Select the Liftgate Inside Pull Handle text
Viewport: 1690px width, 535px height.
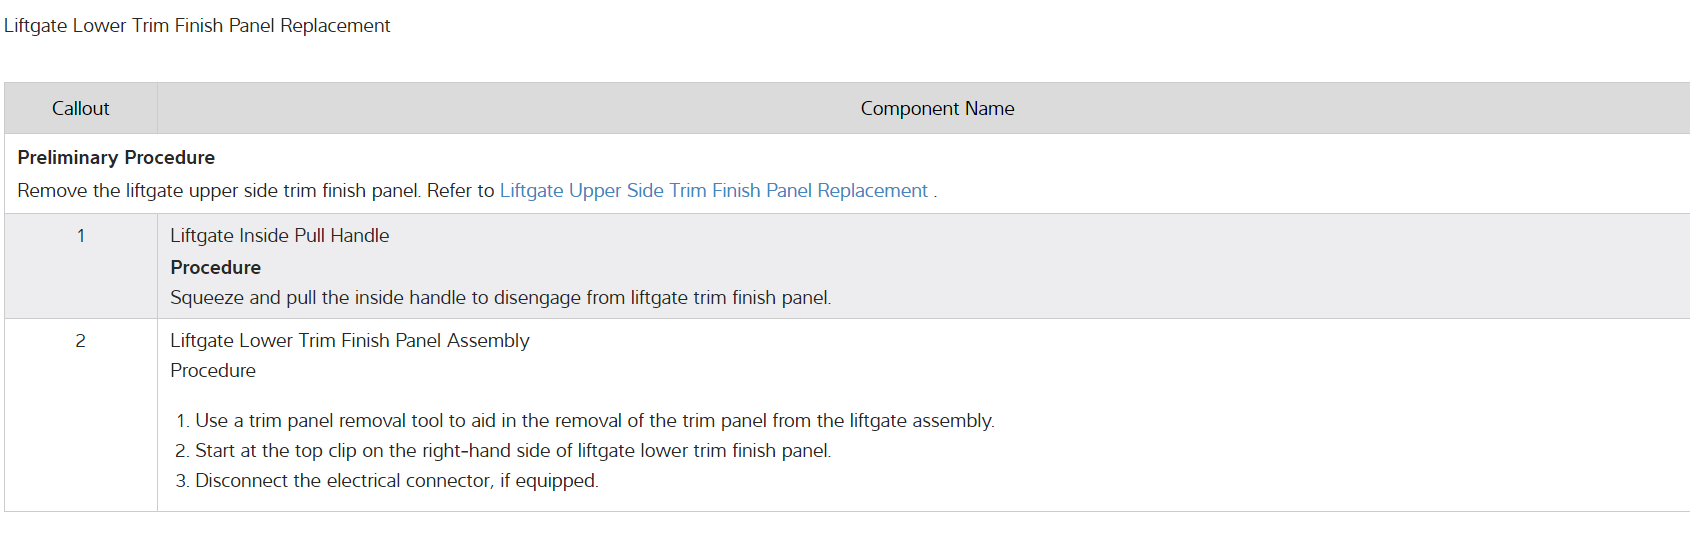coord(279,236)
